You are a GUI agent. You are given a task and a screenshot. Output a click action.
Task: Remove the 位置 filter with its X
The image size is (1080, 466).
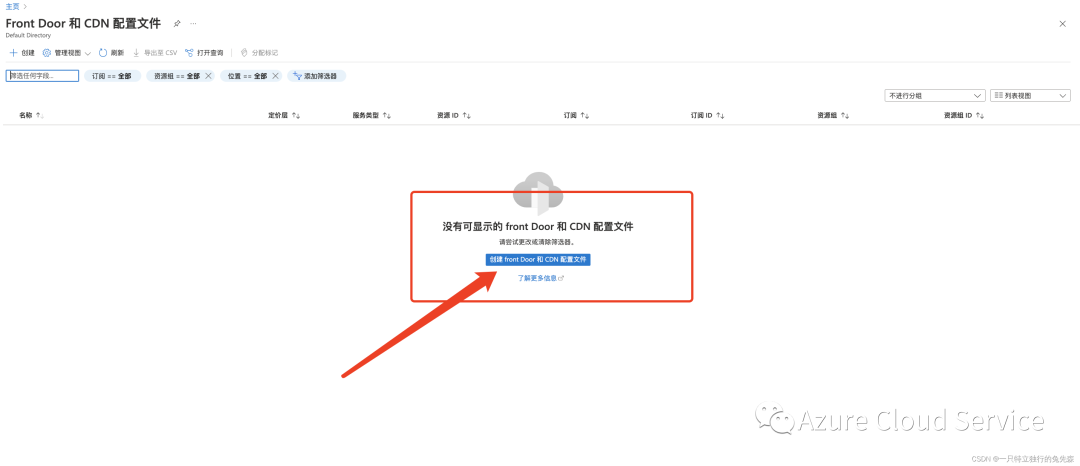click(x=276, y=76)
